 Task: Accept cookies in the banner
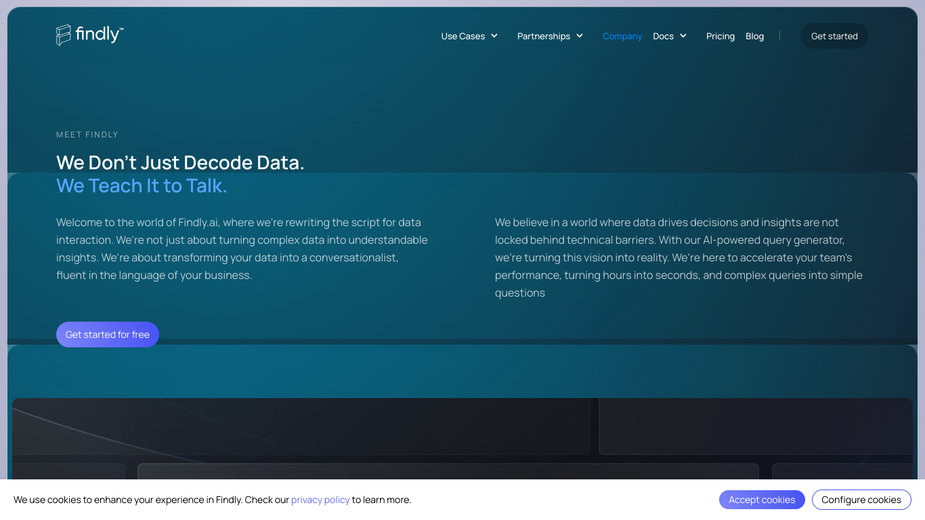click(x=762, y=499)
